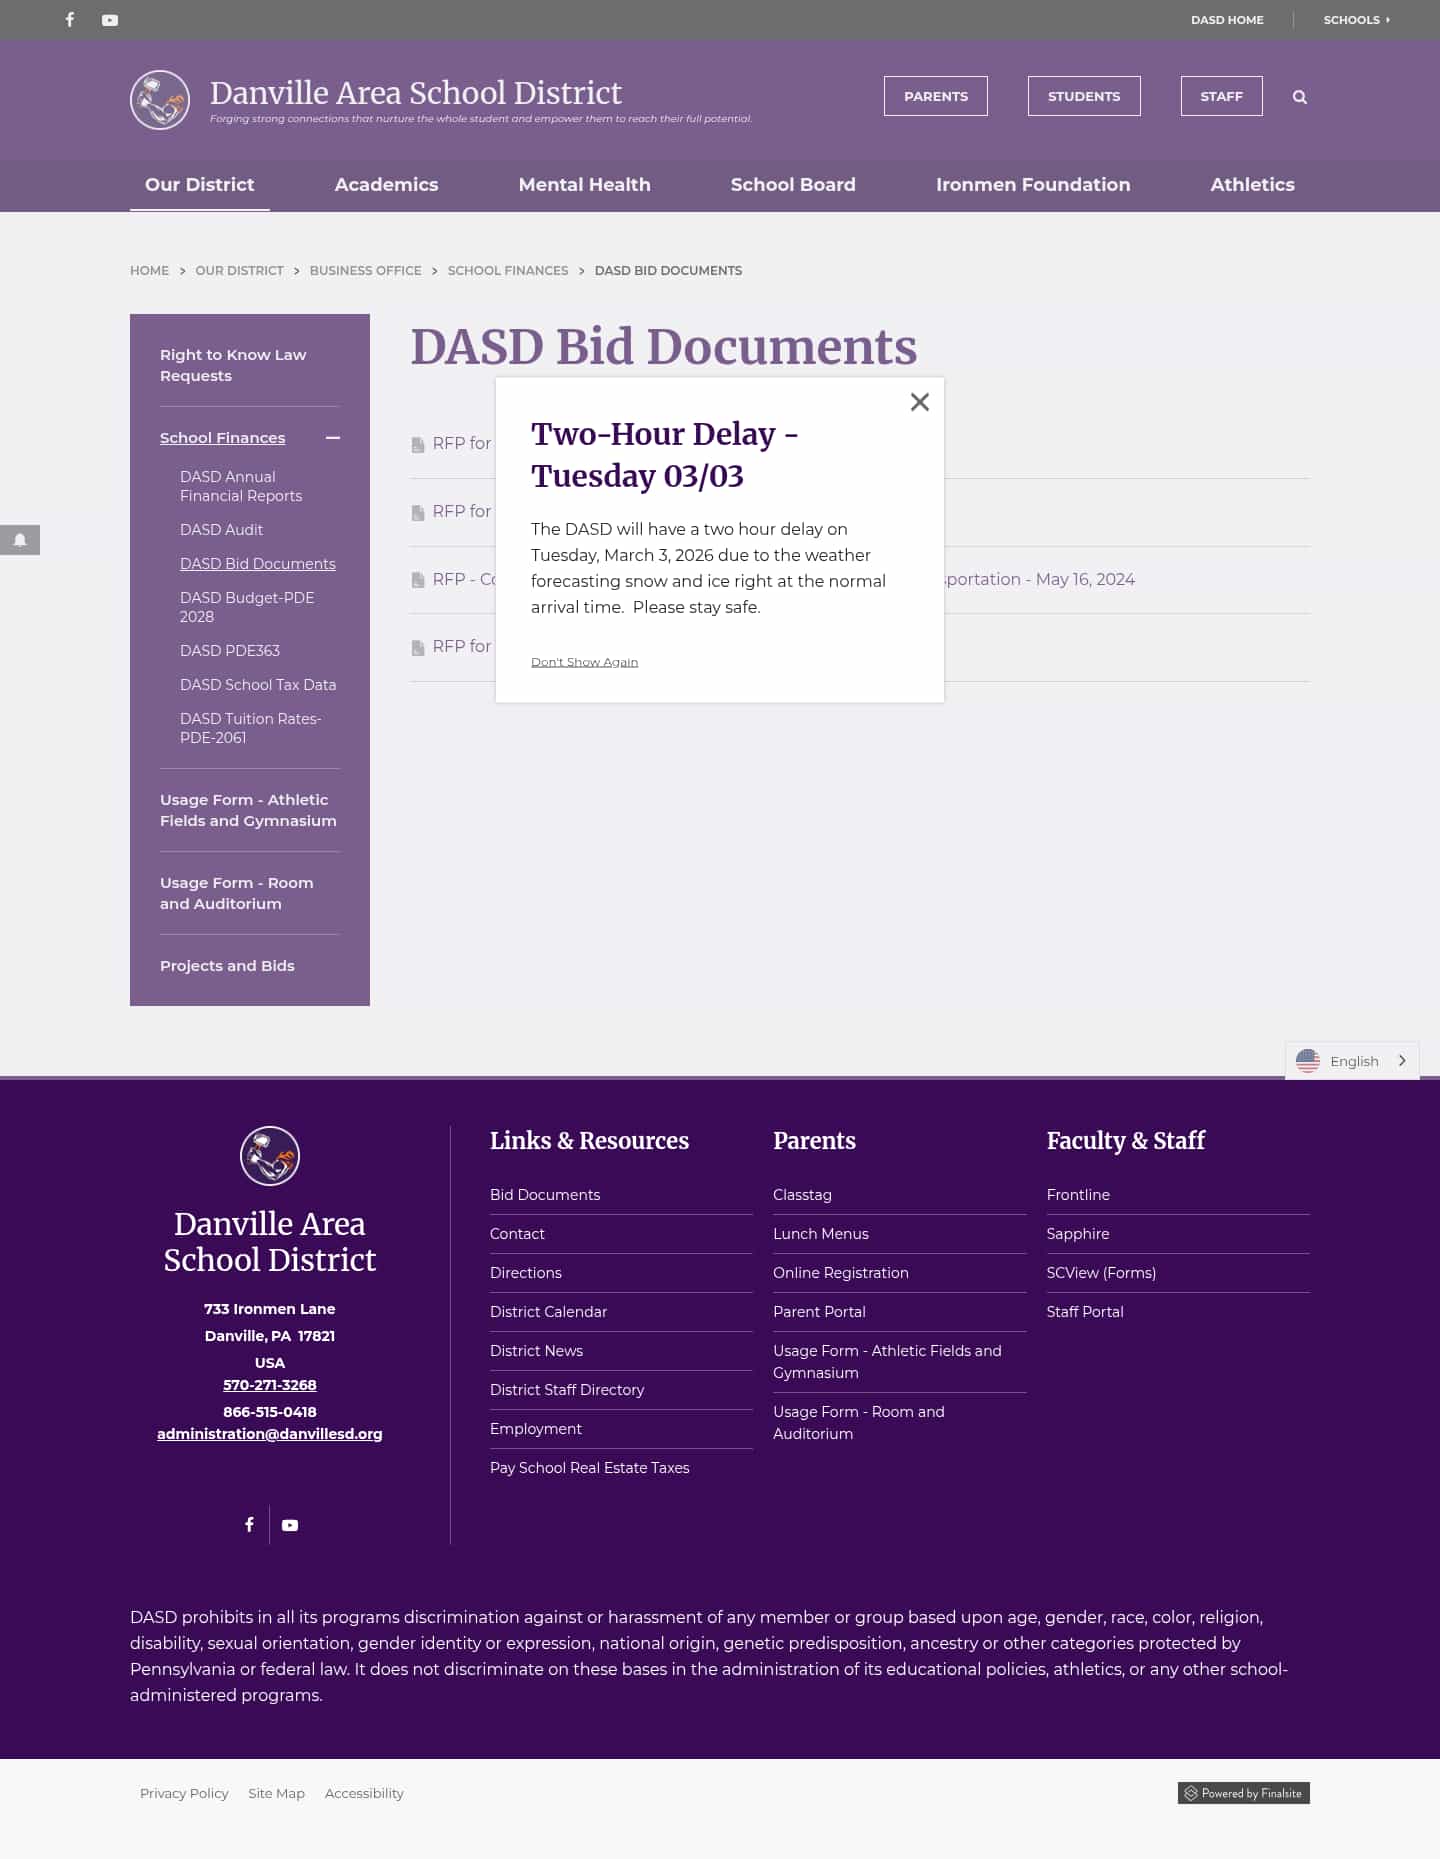Open Employment link
1440x1859 pixels.
tap(536, 1429)
